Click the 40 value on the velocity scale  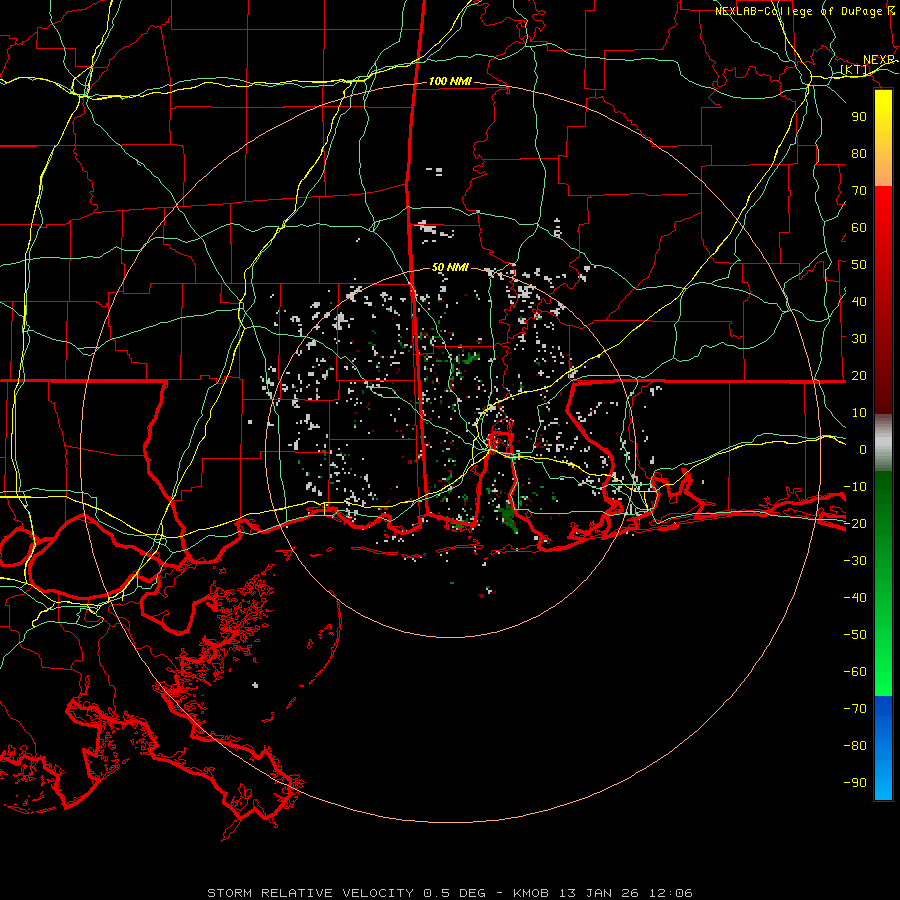859,302
